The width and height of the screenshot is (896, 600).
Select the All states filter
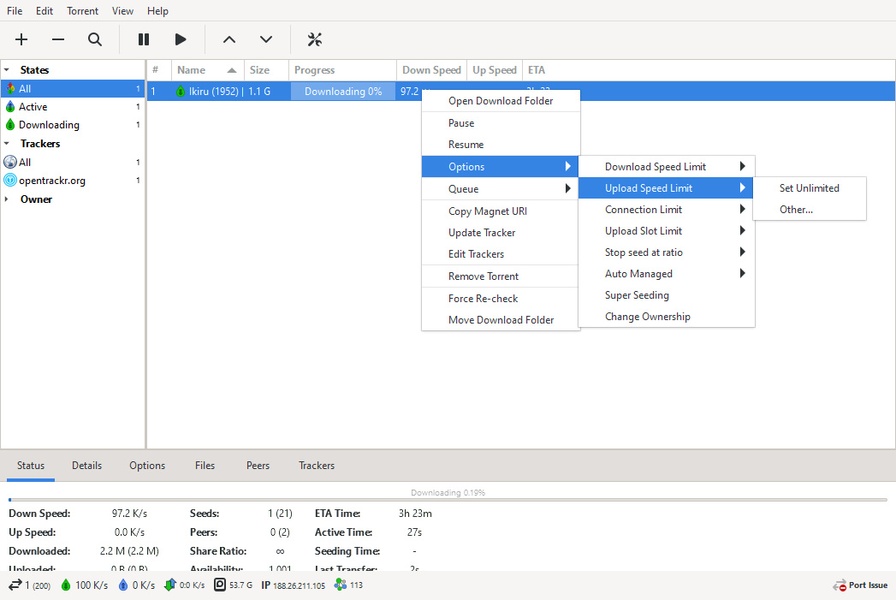tap(73, 89)
